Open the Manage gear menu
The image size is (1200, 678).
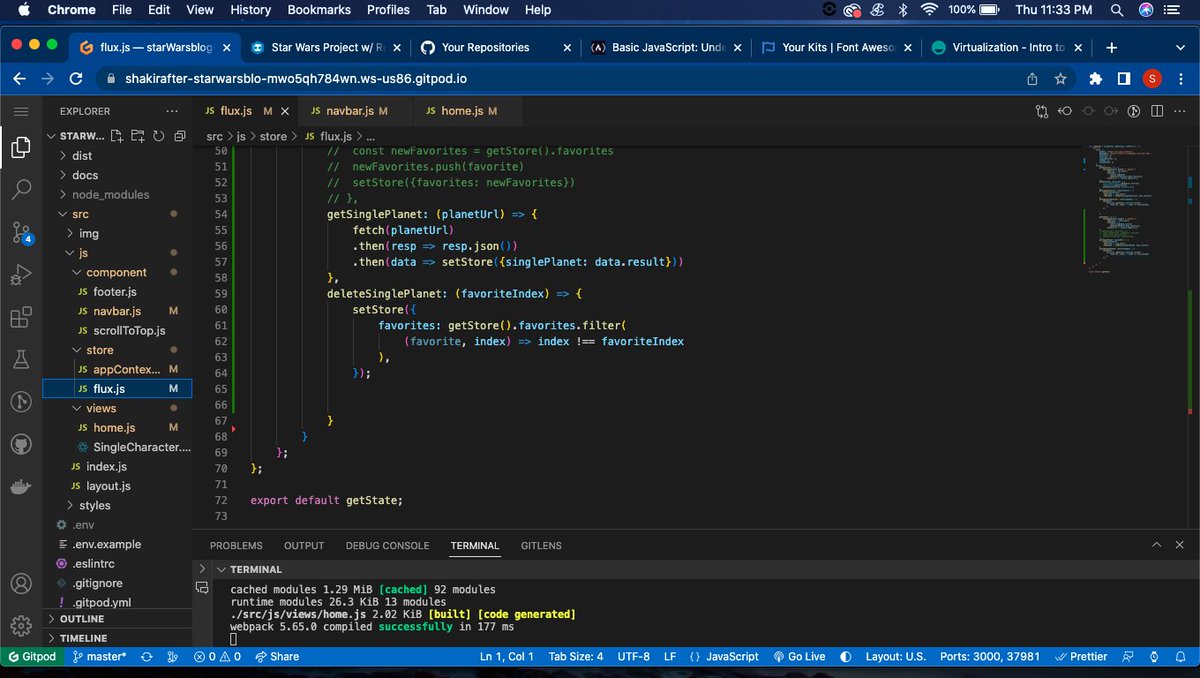tap(21, 626)
